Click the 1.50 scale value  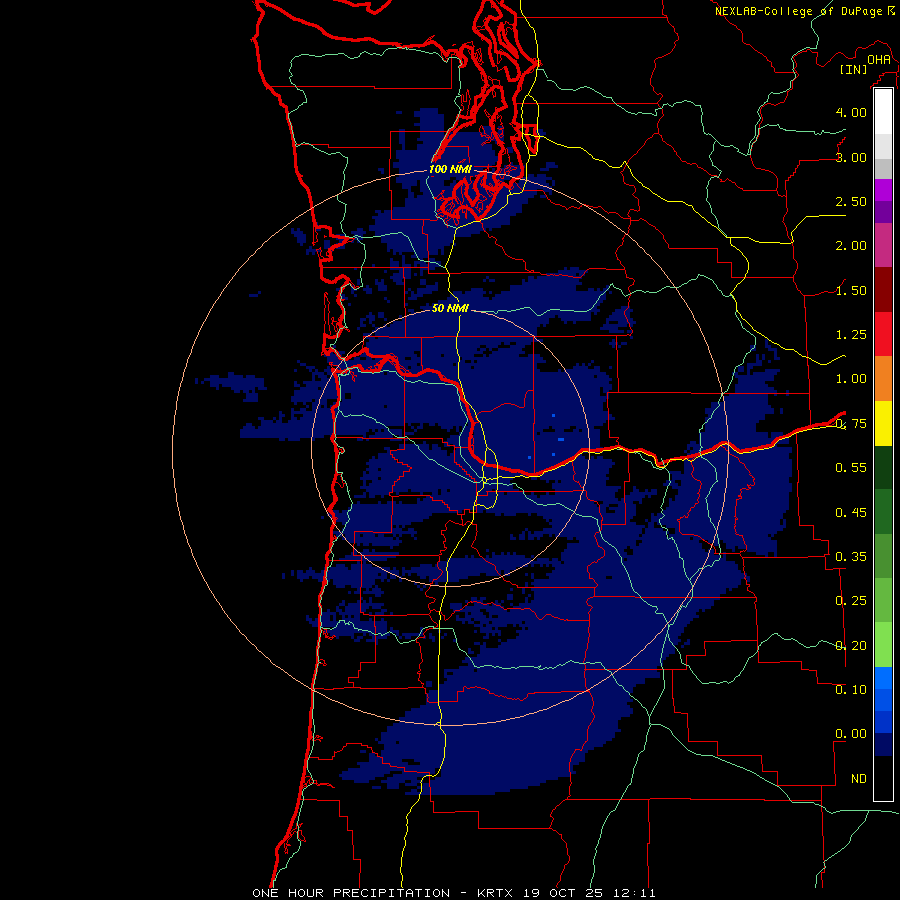tap(851, 290)
